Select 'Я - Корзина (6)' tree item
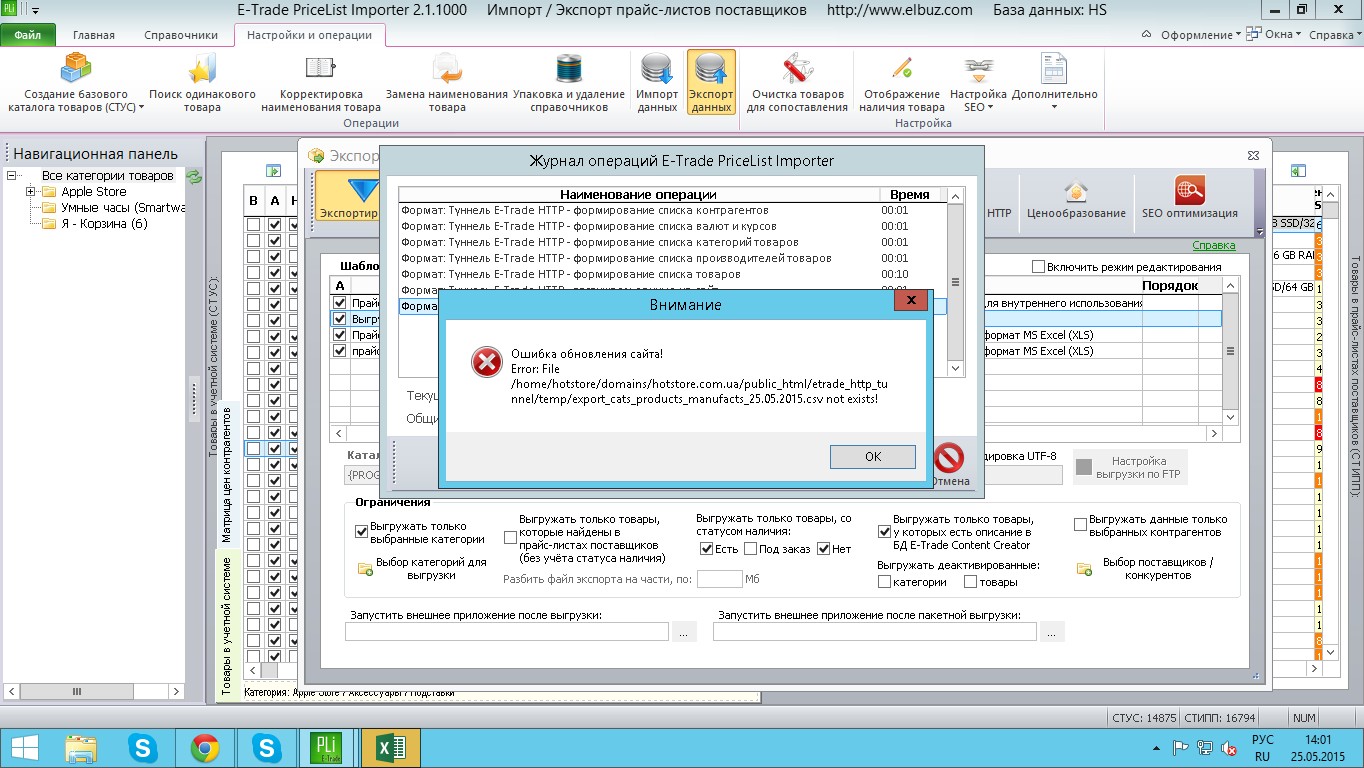 (x=104, y=224)
